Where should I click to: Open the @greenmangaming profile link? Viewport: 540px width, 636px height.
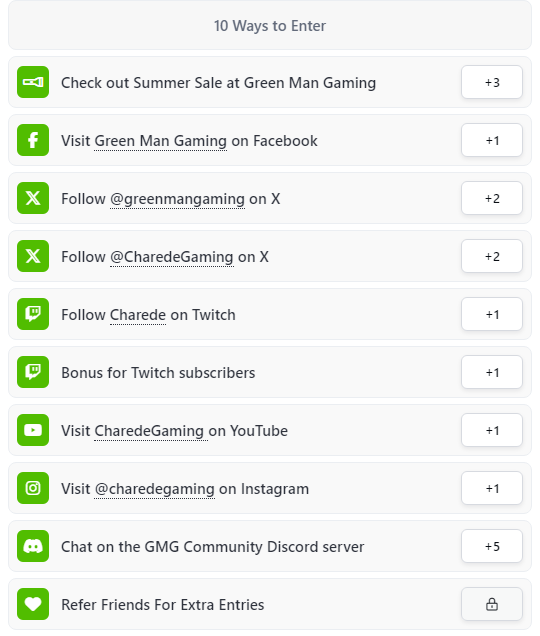tap(177, 199)
